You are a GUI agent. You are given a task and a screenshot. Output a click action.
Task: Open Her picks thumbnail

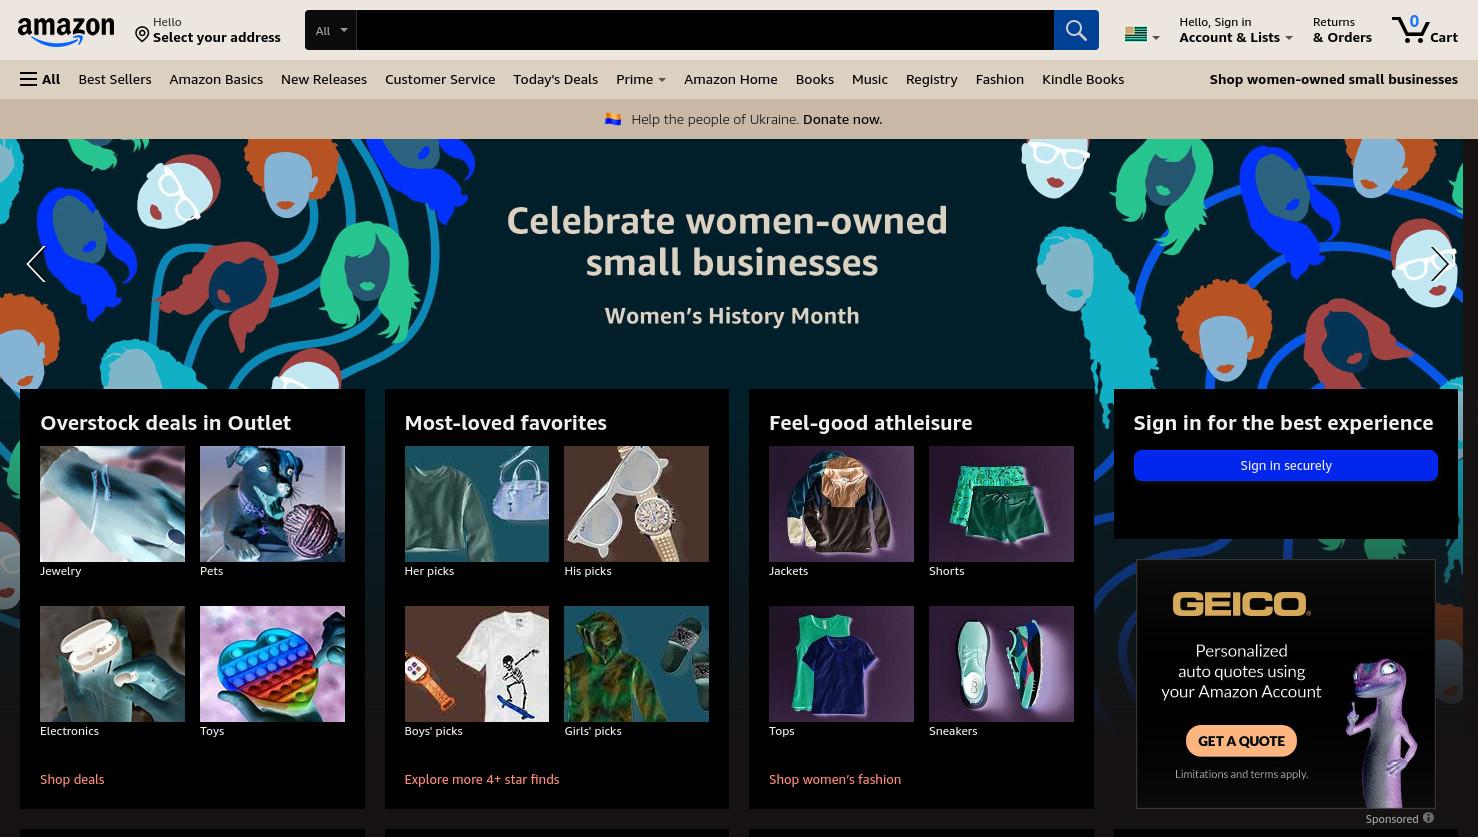tap(476, 504)
